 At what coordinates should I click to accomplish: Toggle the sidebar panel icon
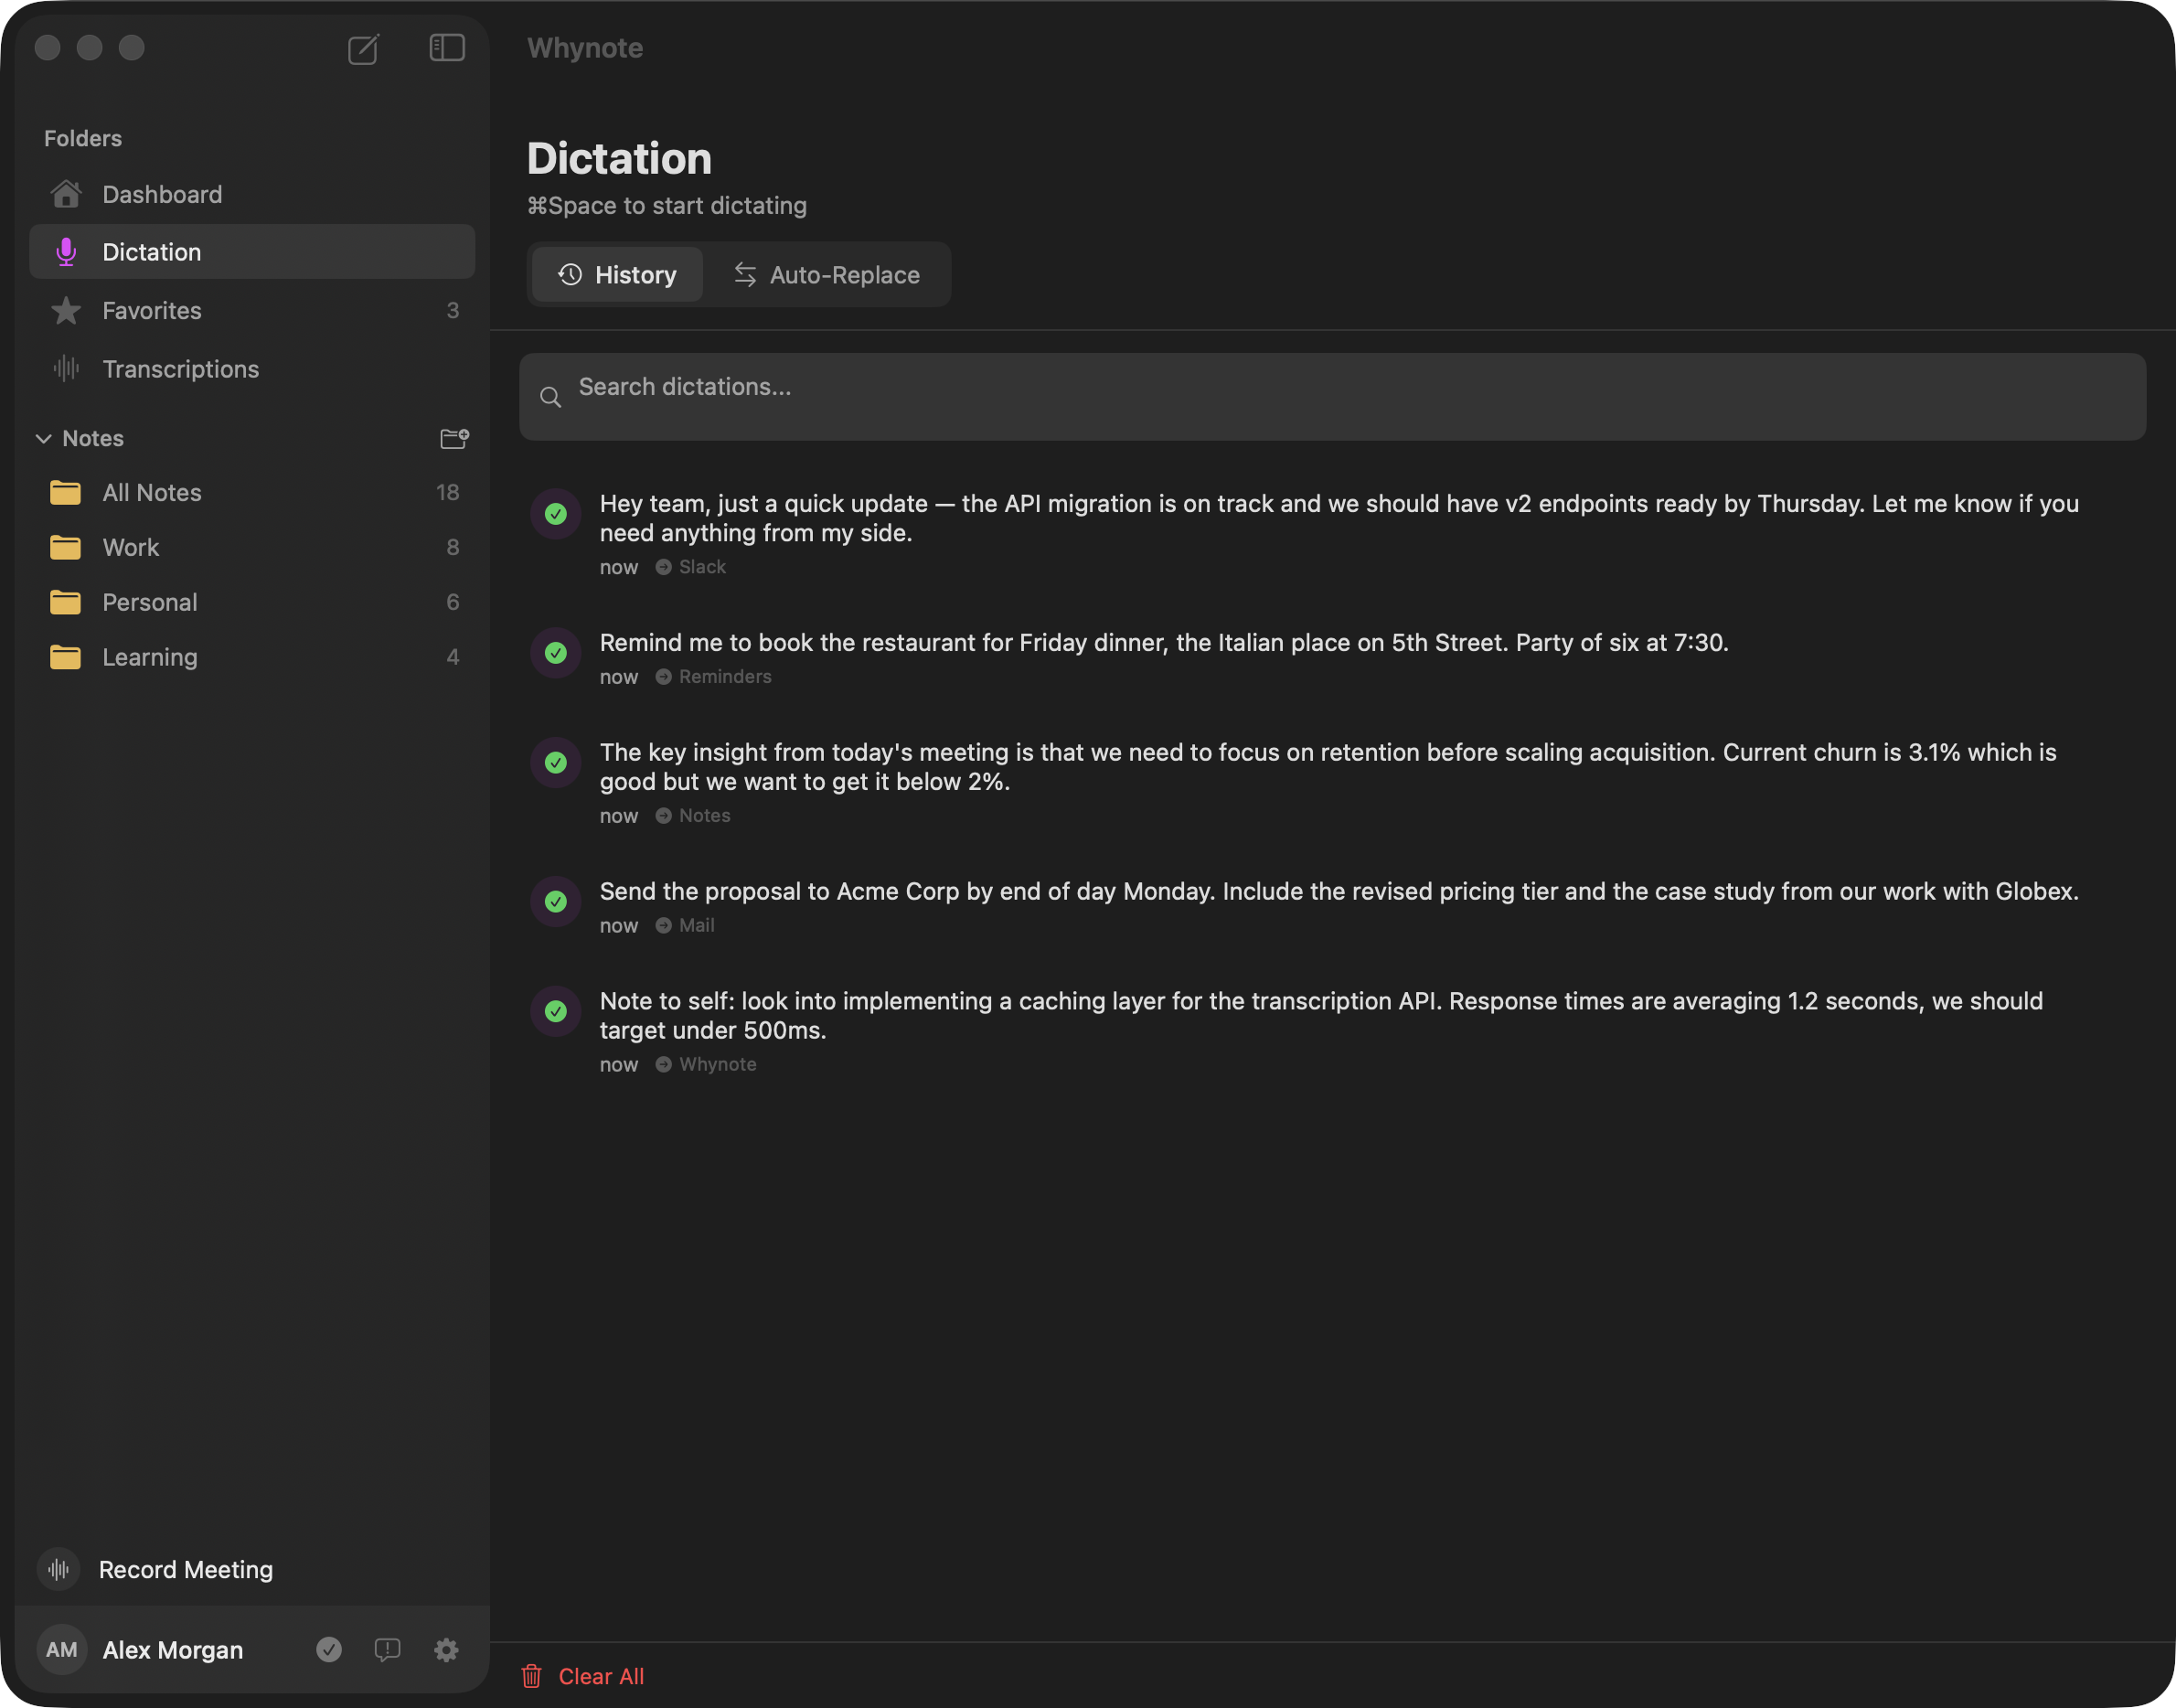(x=447, y=47)
